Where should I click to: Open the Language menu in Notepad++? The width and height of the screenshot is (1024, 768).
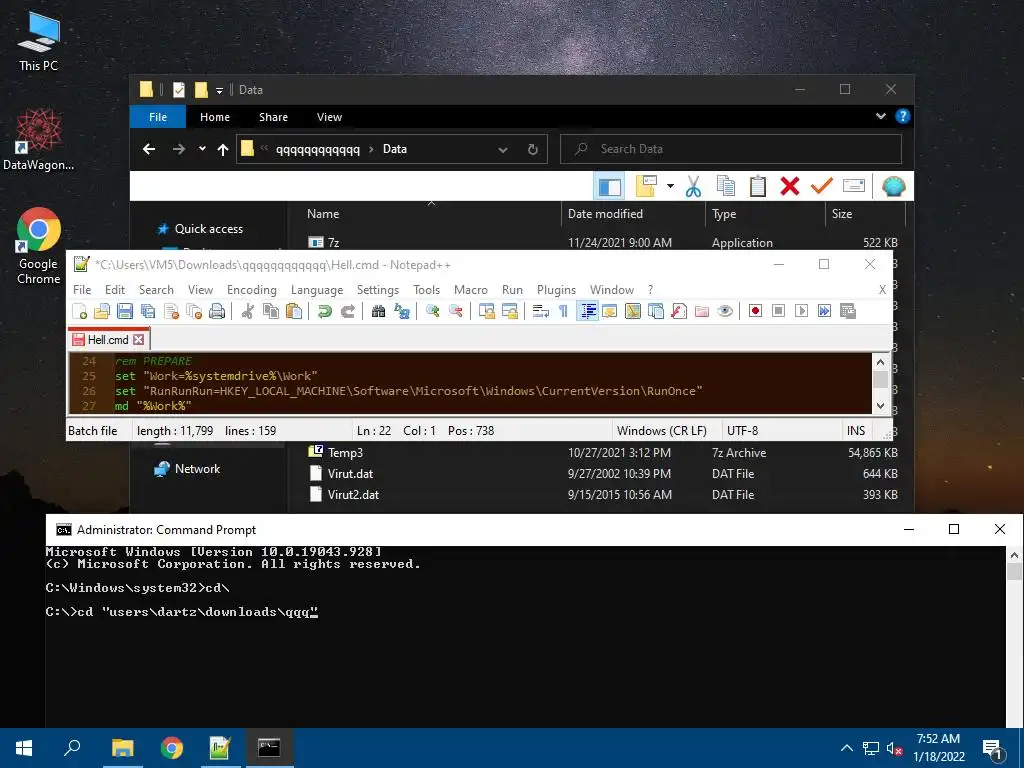click(317, 290)
